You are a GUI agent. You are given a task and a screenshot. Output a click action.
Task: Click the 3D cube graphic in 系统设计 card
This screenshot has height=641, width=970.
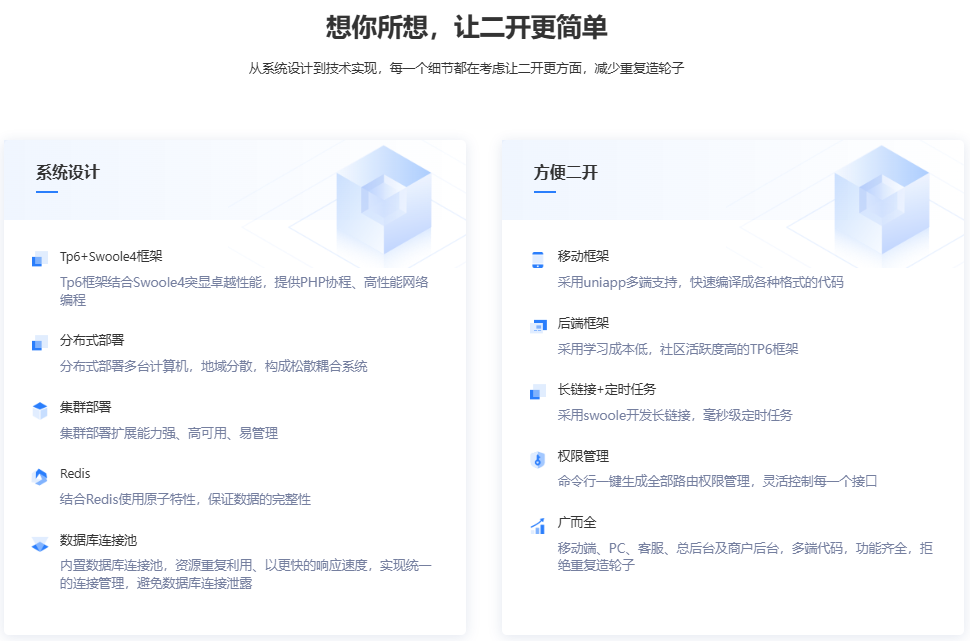pyautogui.click(x=383, y=198)
